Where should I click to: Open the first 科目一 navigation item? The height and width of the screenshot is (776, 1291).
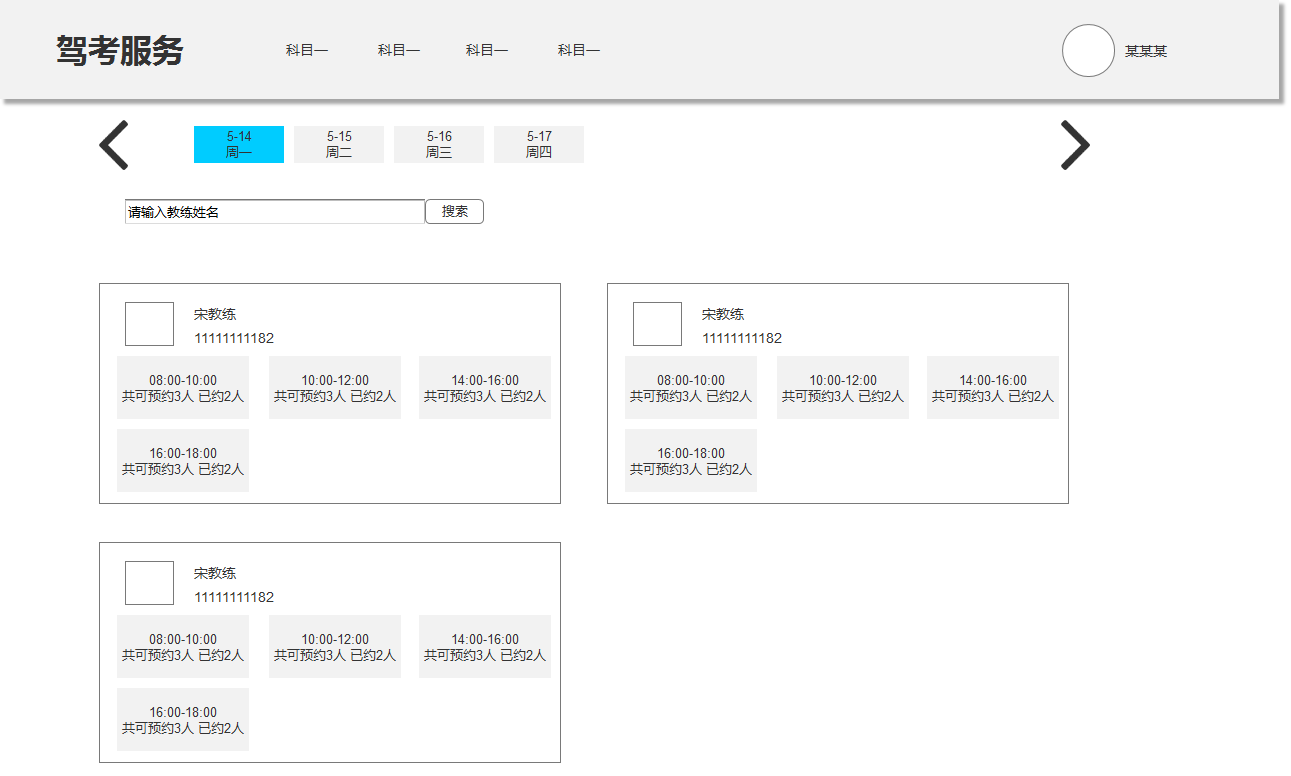coord(307,51)
